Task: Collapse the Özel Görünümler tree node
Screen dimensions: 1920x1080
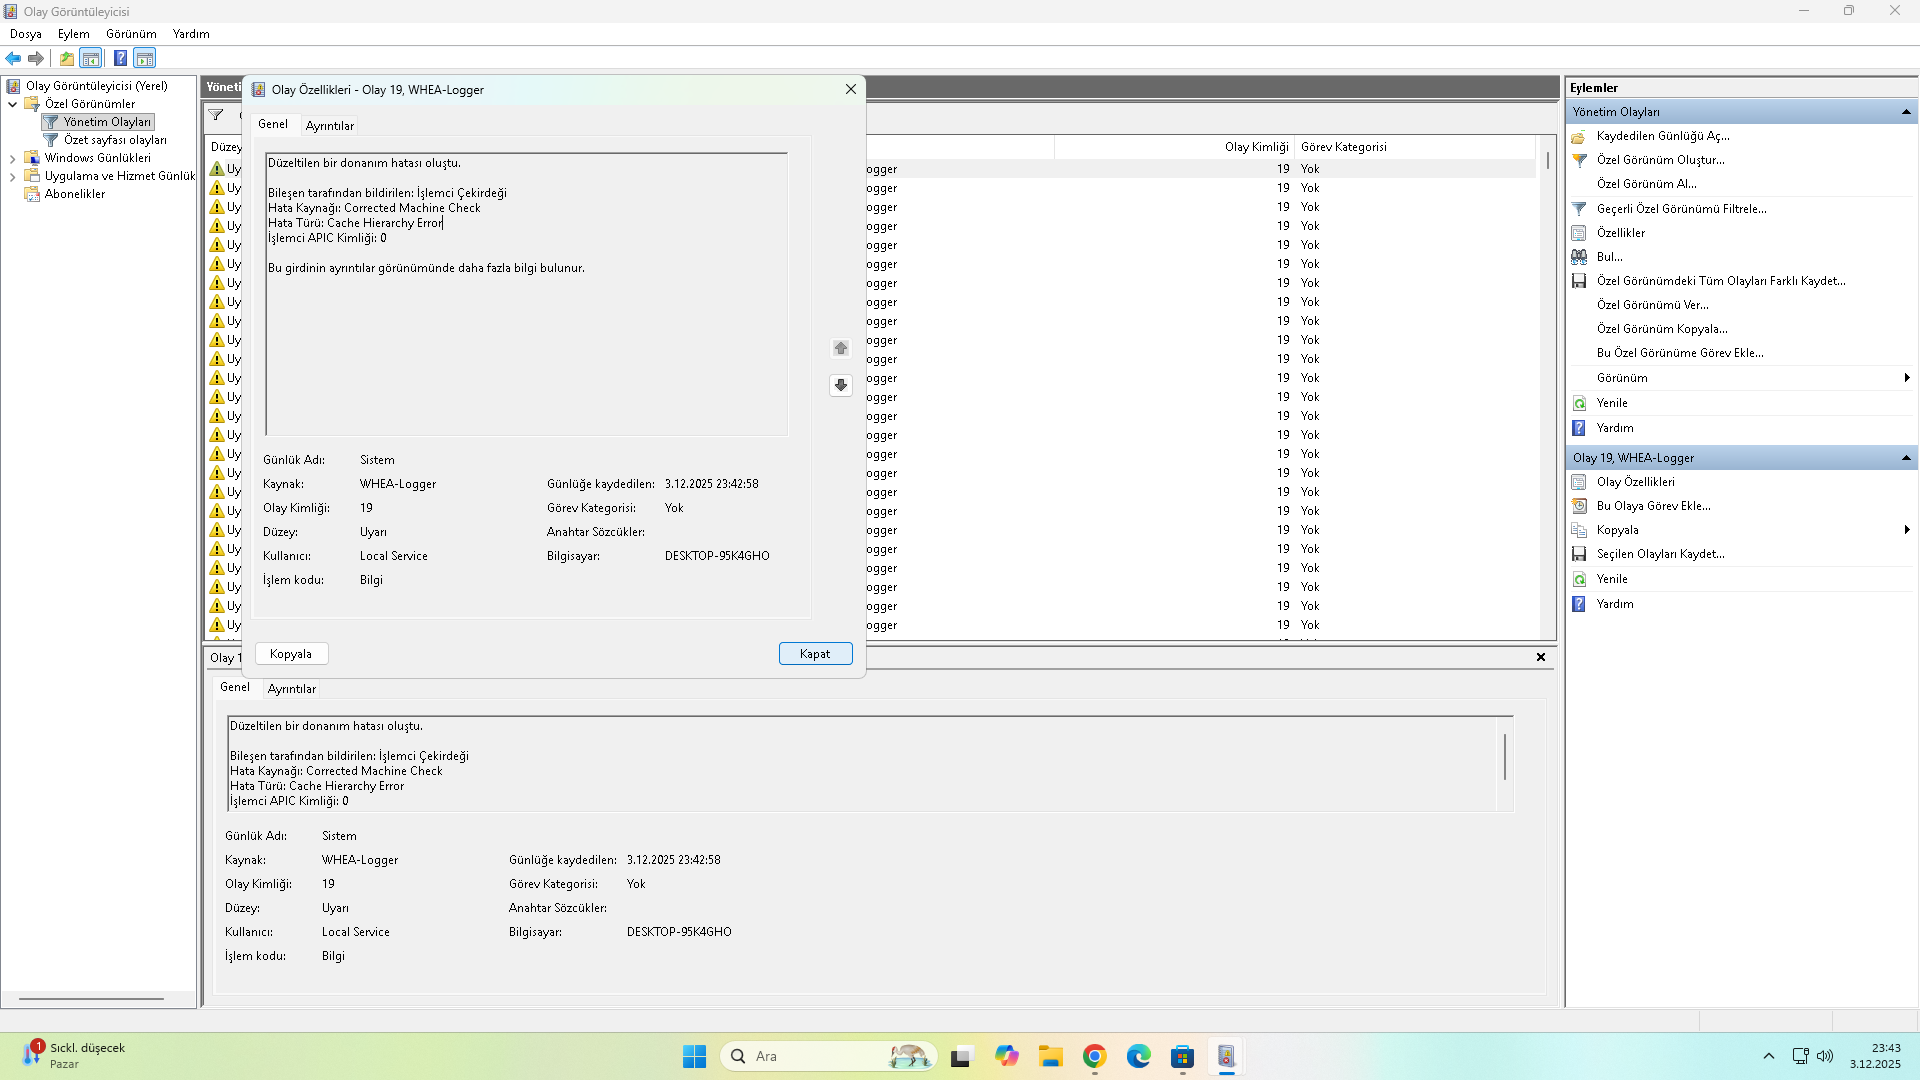Action: [x=12, y=104]
